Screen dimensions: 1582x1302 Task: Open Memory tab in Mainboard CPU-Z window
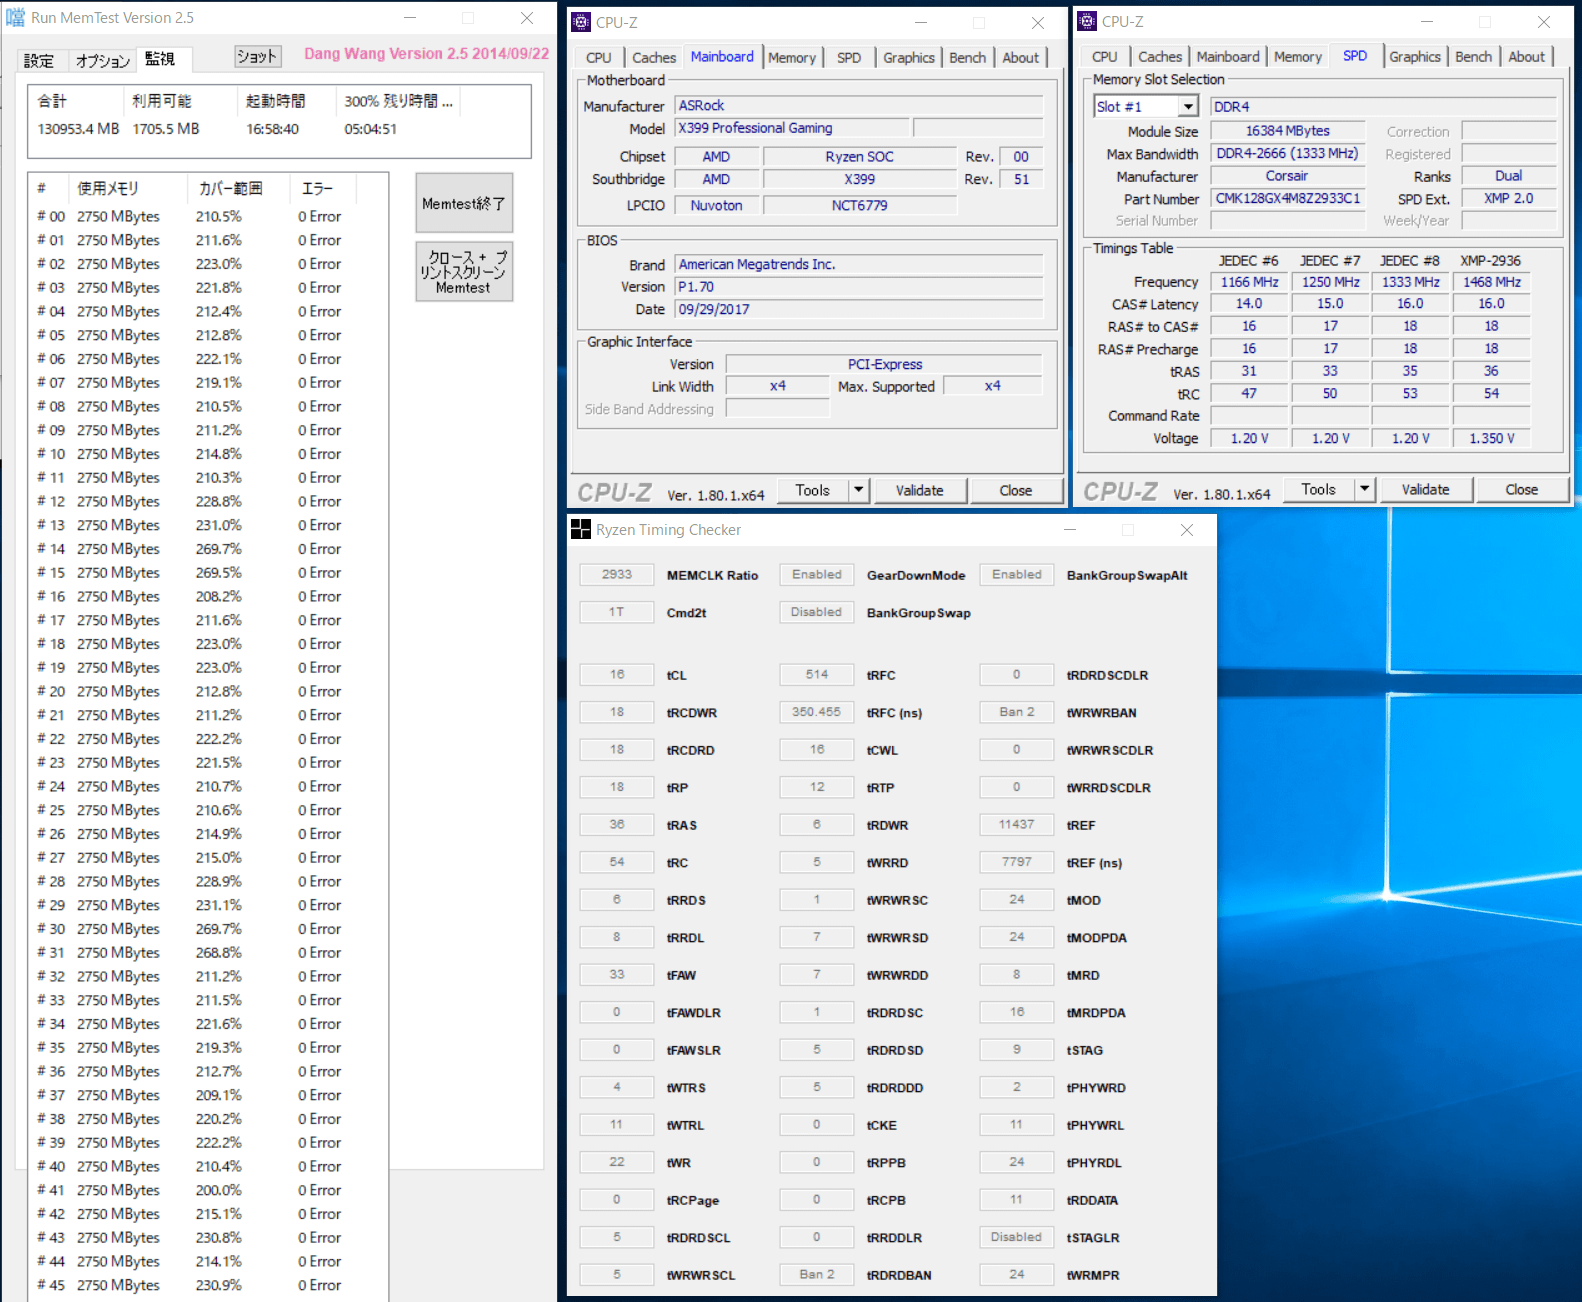point(792,58)
